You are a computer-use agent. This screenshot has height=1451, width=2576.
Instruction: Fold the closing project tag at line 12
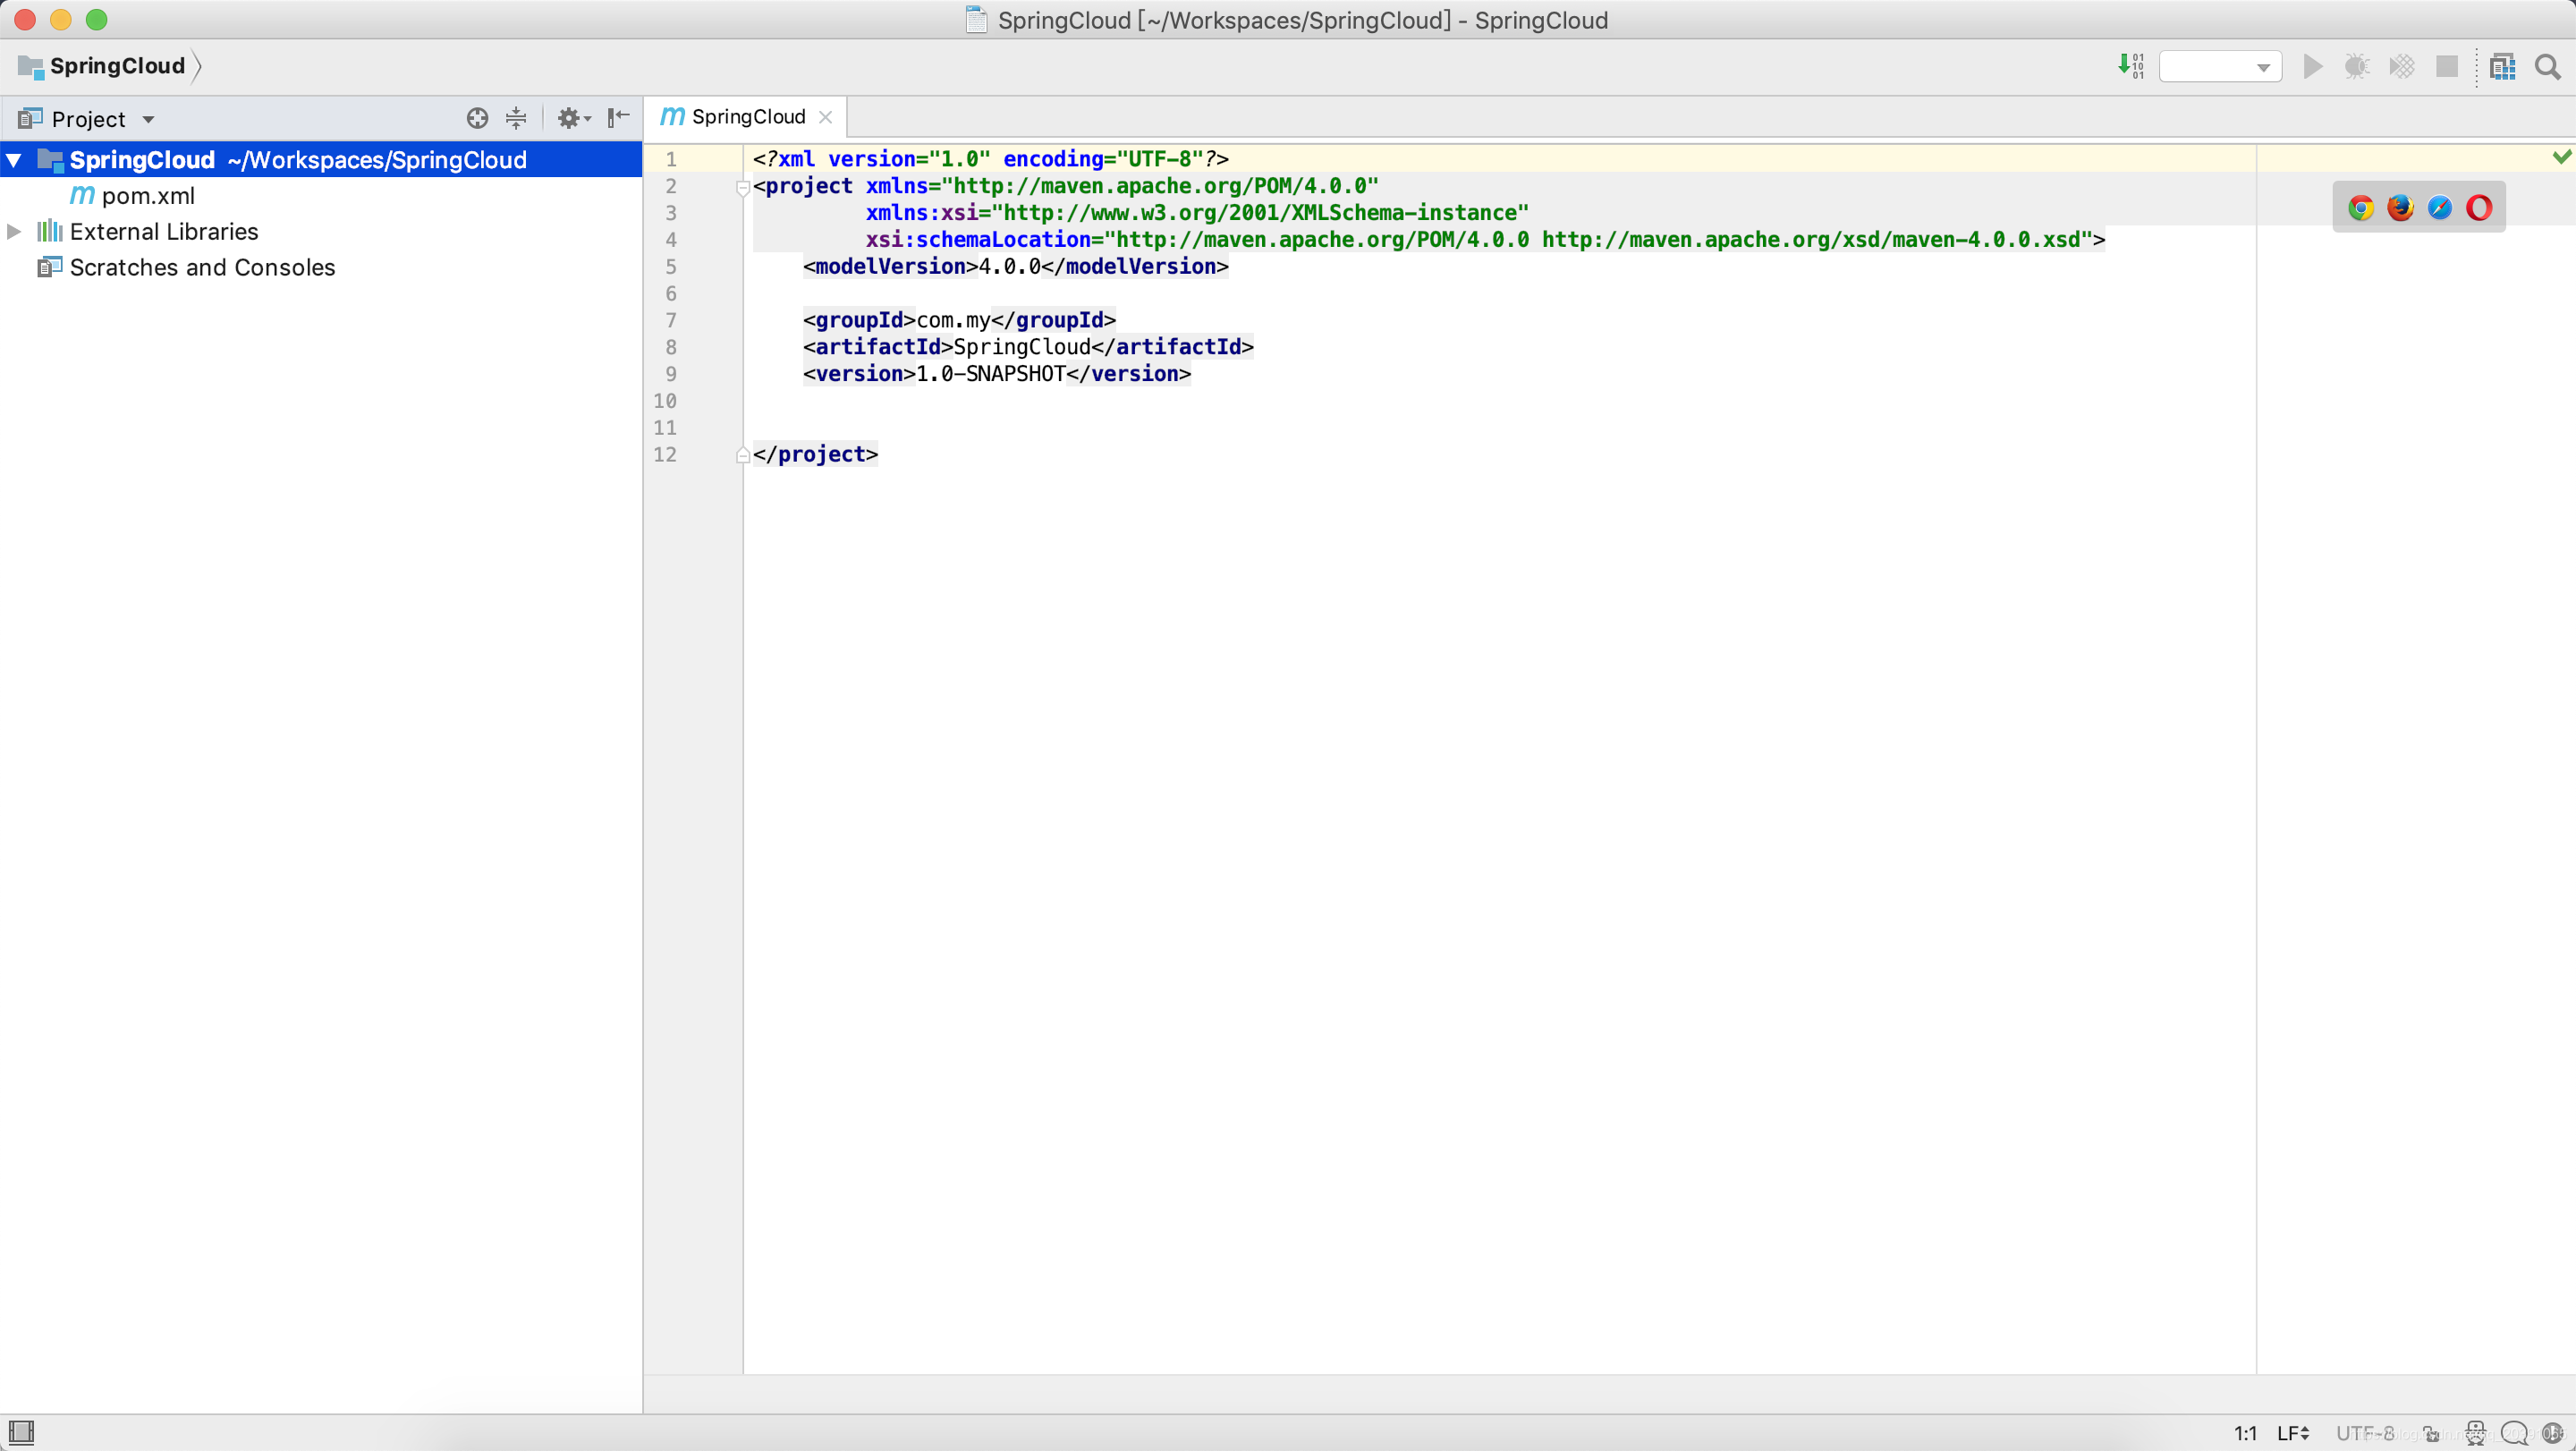[x=743, y=455]
